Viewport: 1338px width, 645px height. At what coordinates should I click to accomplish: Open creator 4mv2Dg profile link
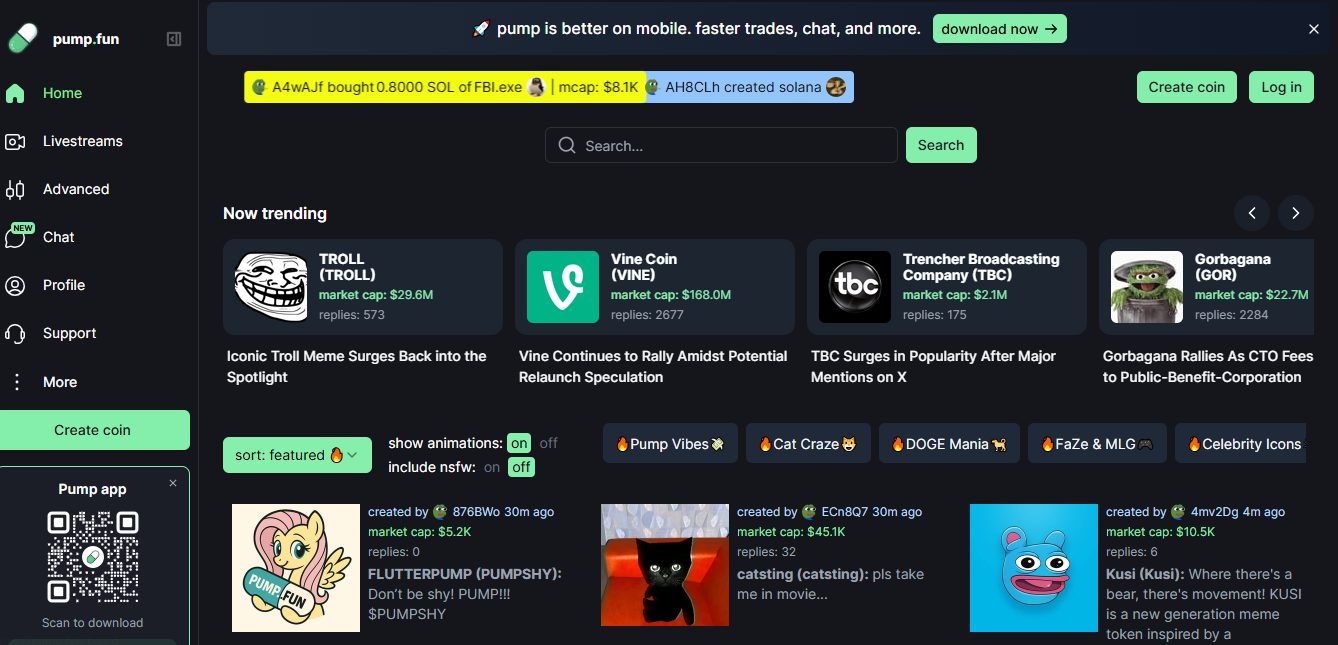point(1214,512)
